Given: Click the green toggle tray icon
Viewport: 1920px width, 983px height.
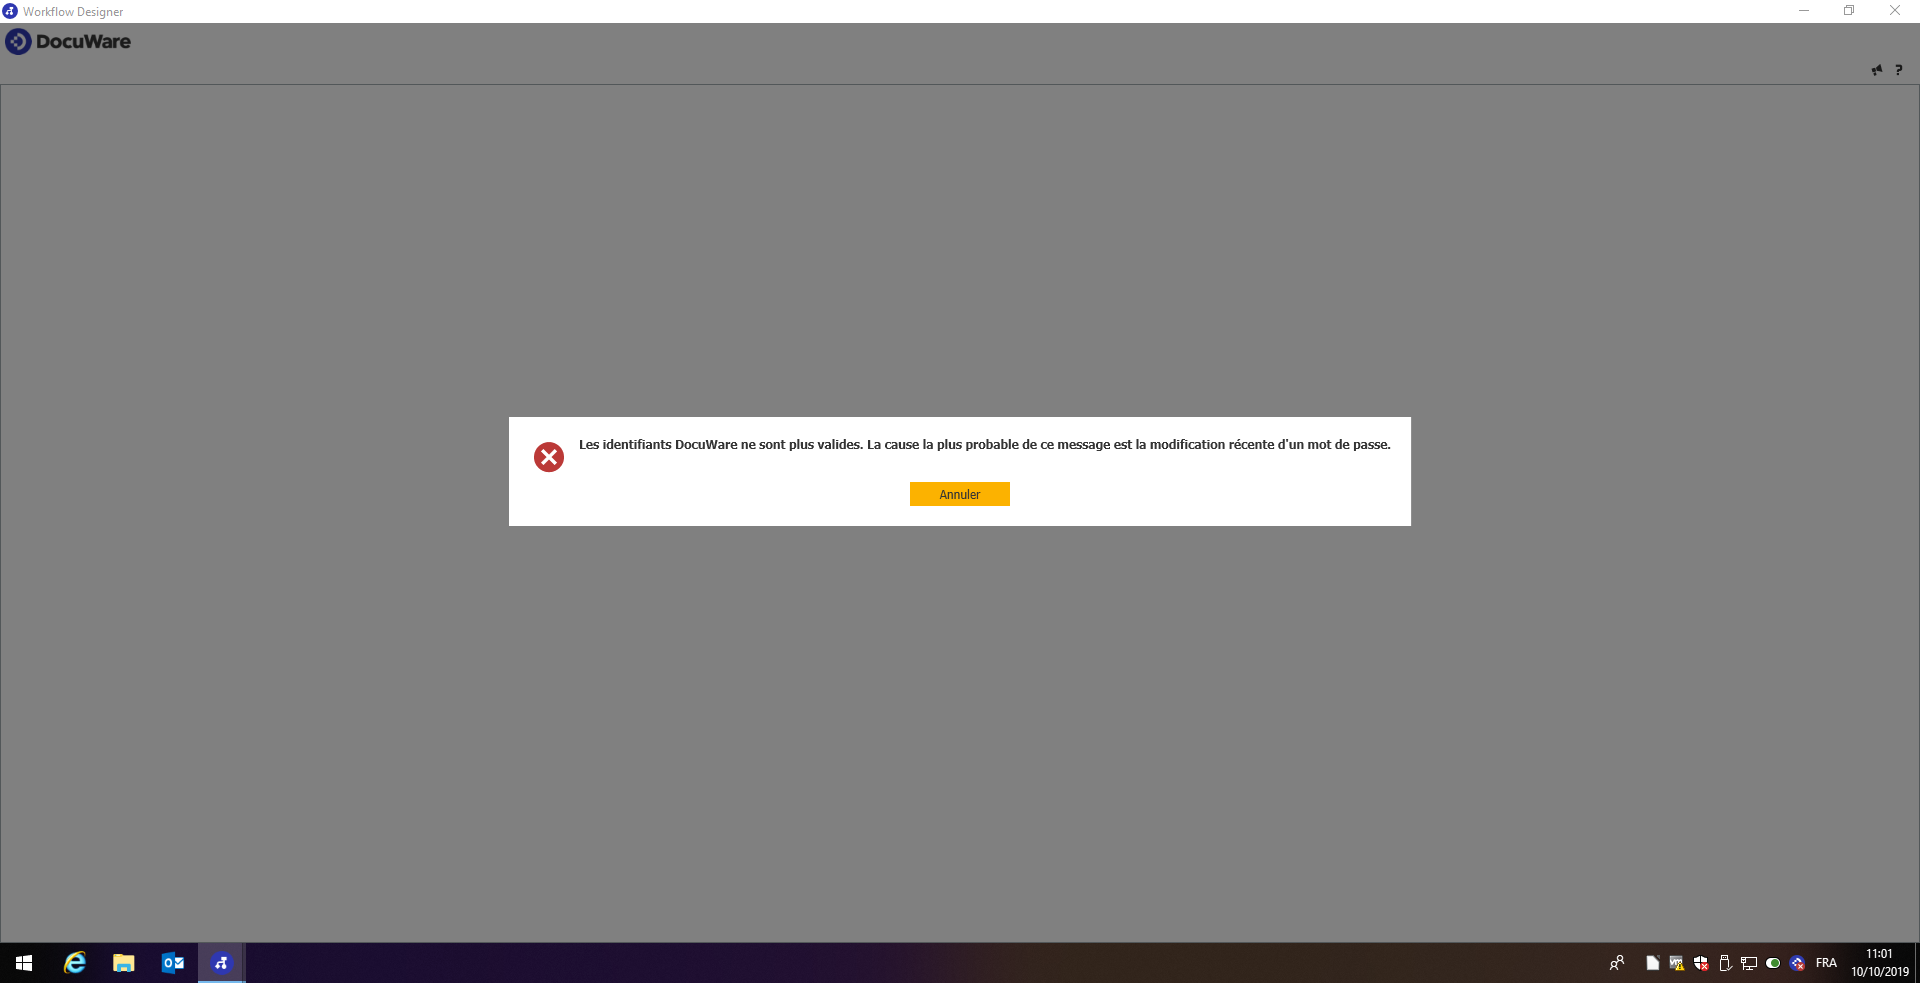Looking at the screenshot, I should tap(1773, 963).
